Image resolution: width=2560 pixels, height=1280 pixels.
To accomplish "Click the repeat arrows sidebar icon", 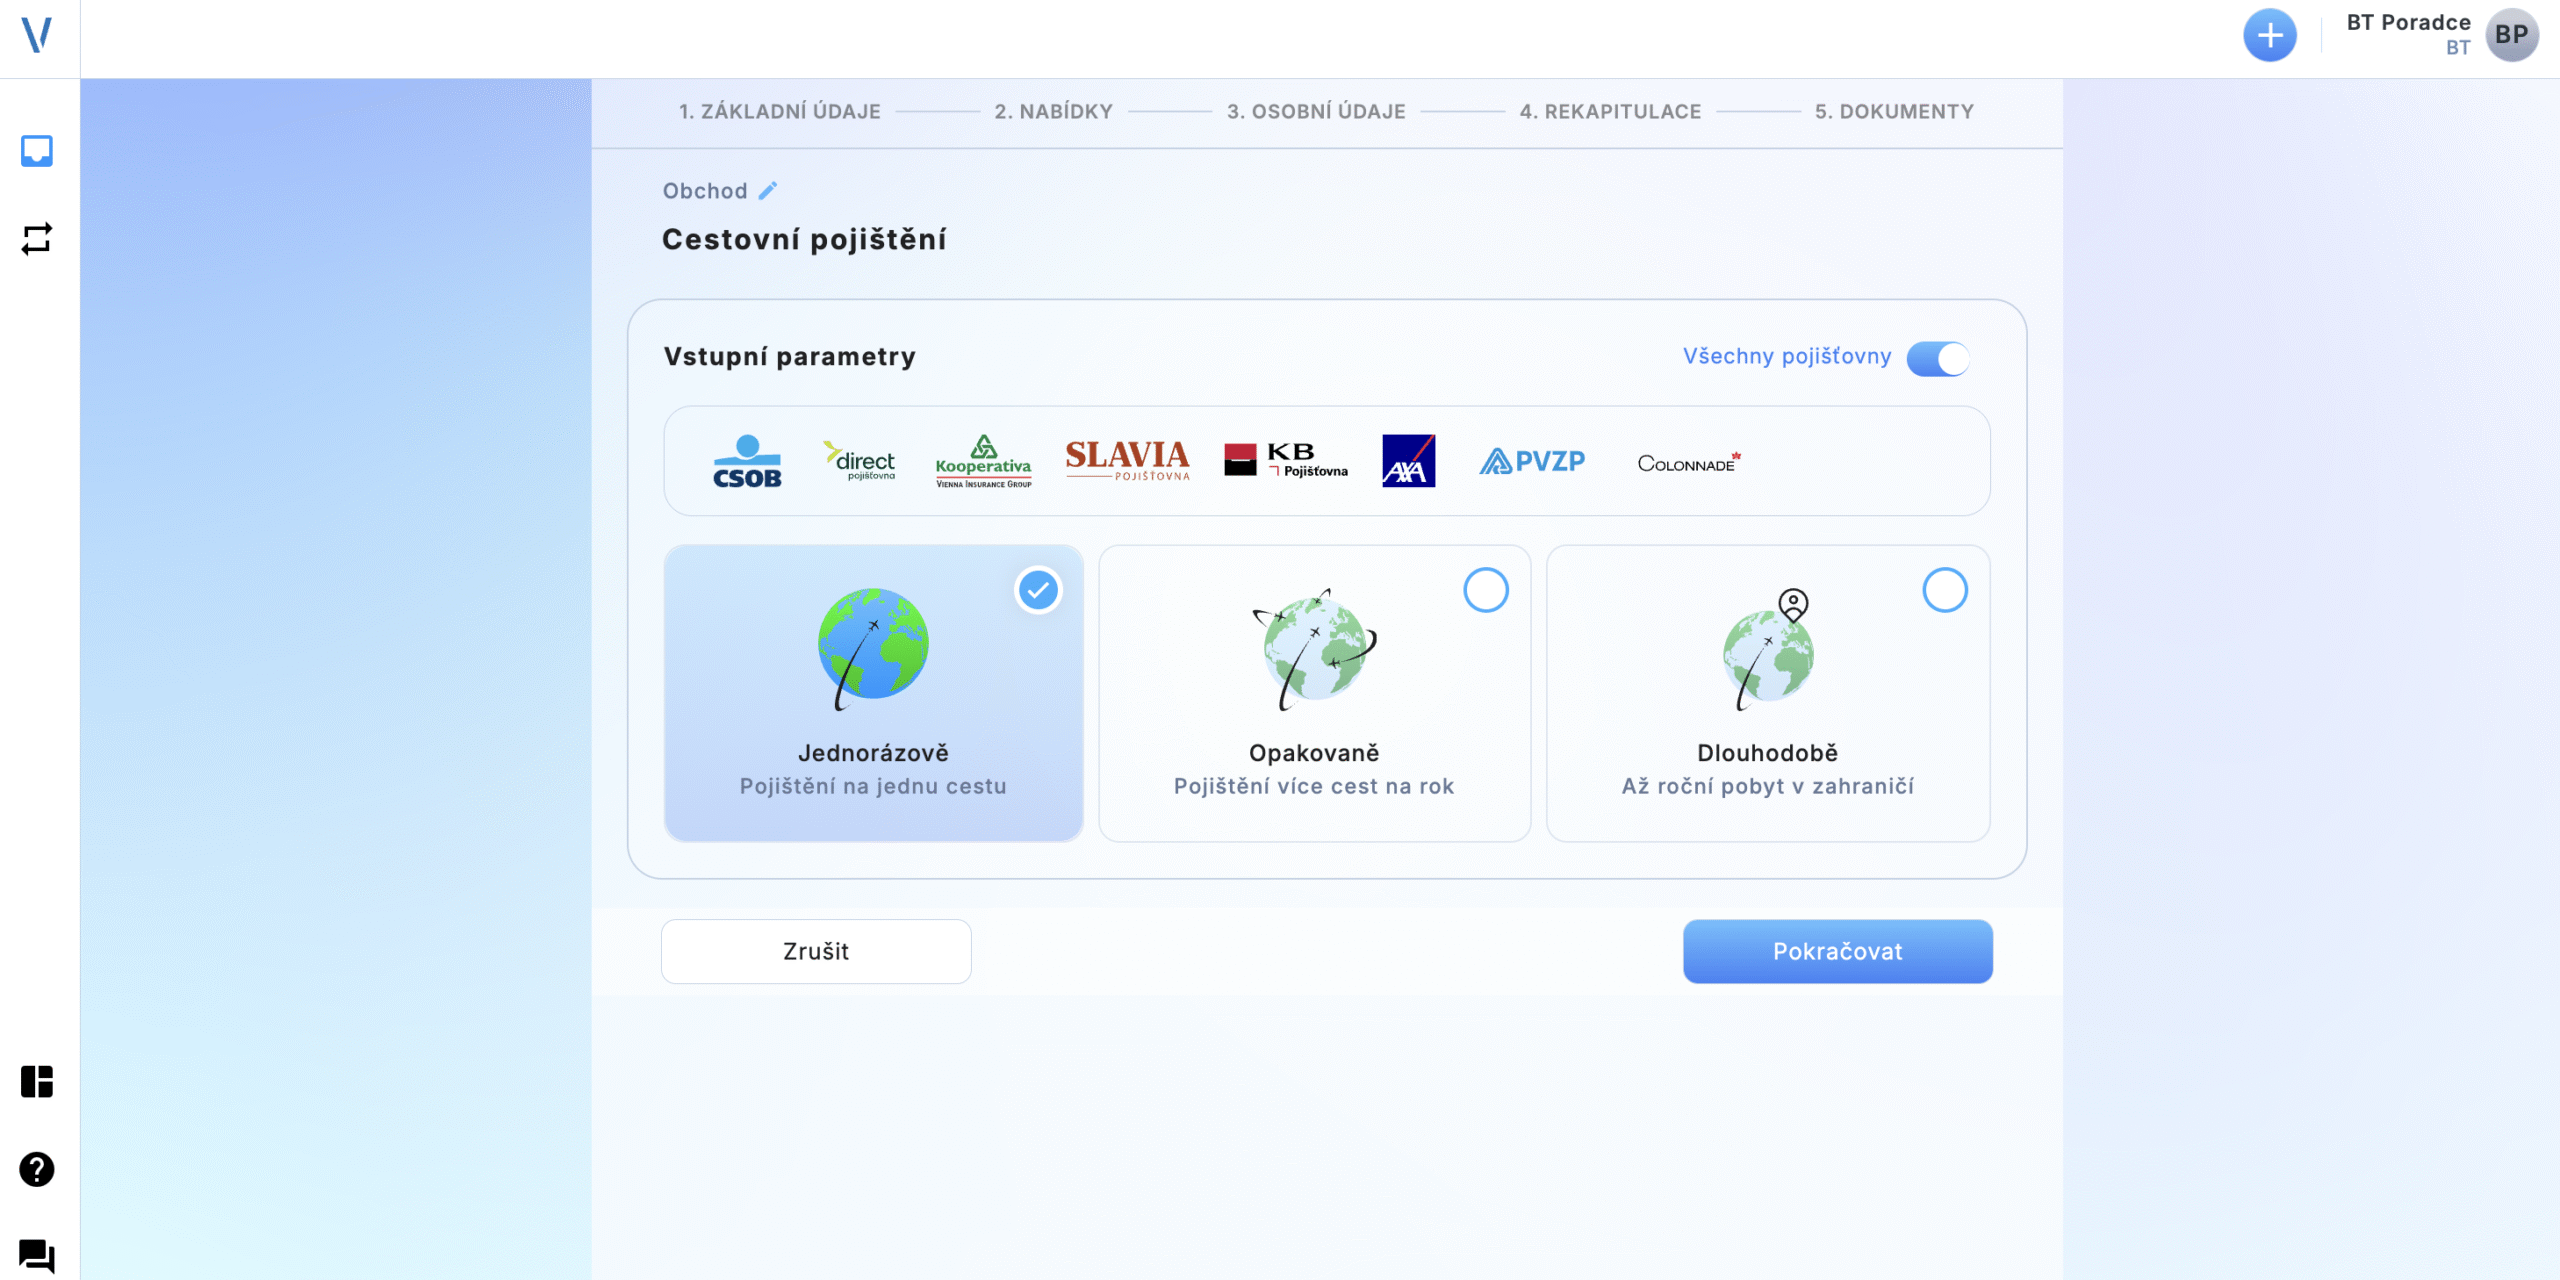I will click(x=37, y=239).
